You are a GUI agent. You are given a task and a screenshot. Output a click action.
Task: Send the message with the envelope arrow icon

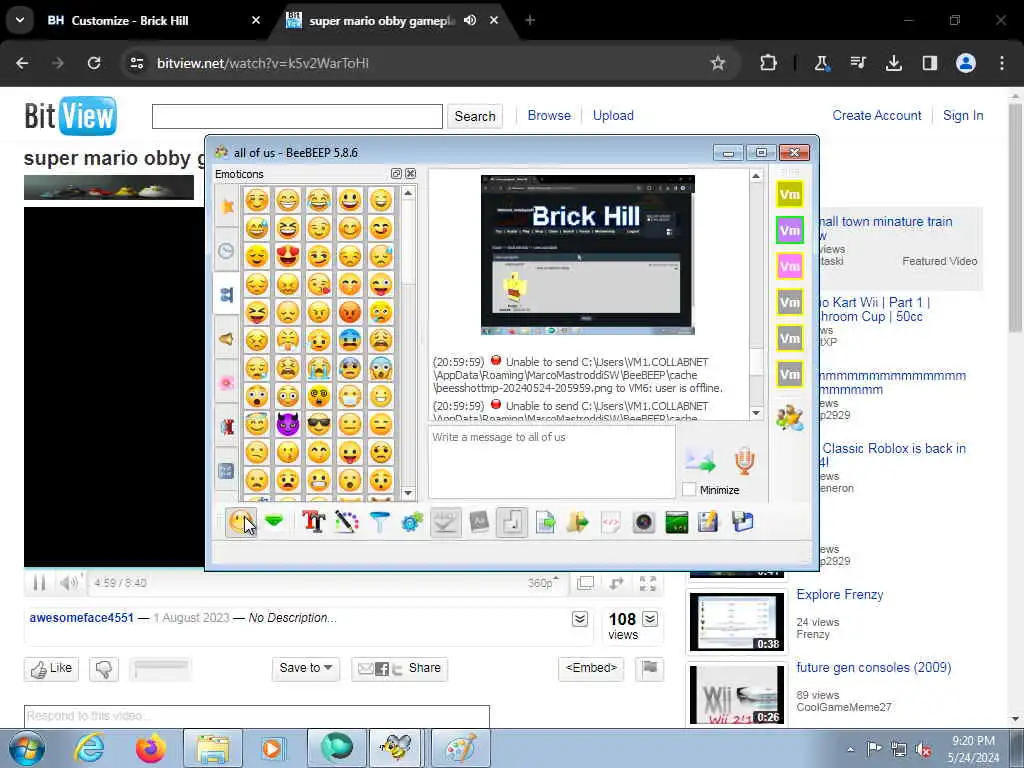coord(700,461)
